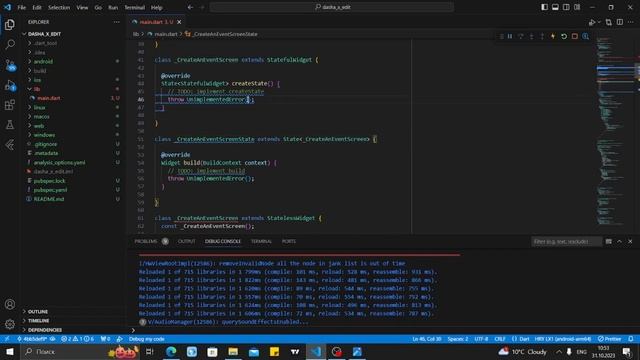640x360 pixels.
Task: Open the Explorer view in activity bar
Action: (x=10, y=24)
